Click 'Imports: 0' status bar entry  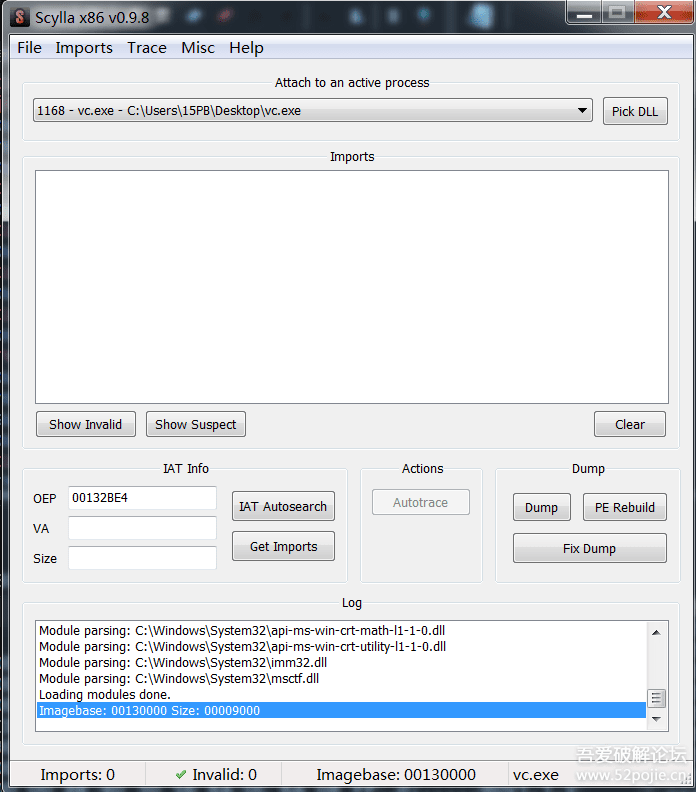(77, 774)
